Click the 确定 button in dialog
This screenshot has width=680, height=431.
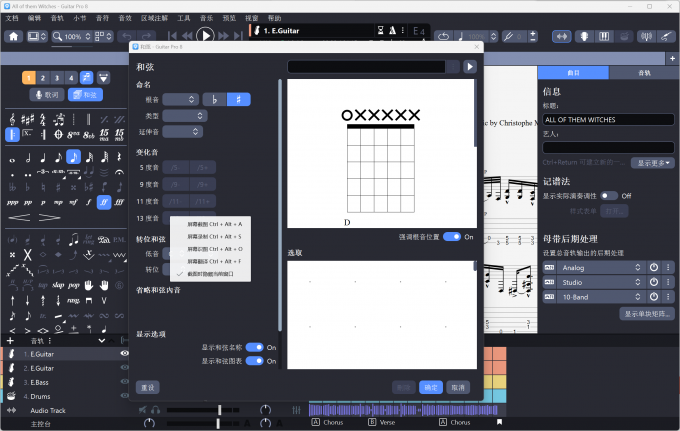[x=431, y=387]
